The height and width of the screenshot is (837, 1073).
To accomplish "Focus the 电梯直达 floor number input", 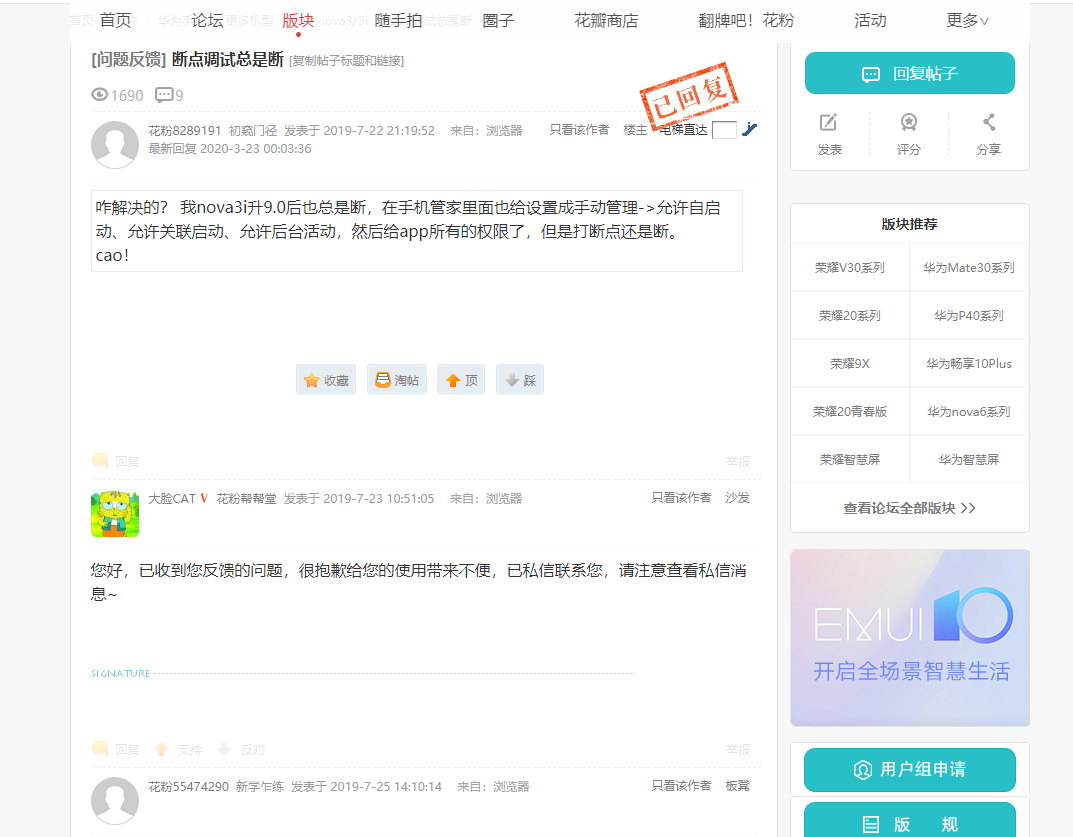I will point(724,130).
